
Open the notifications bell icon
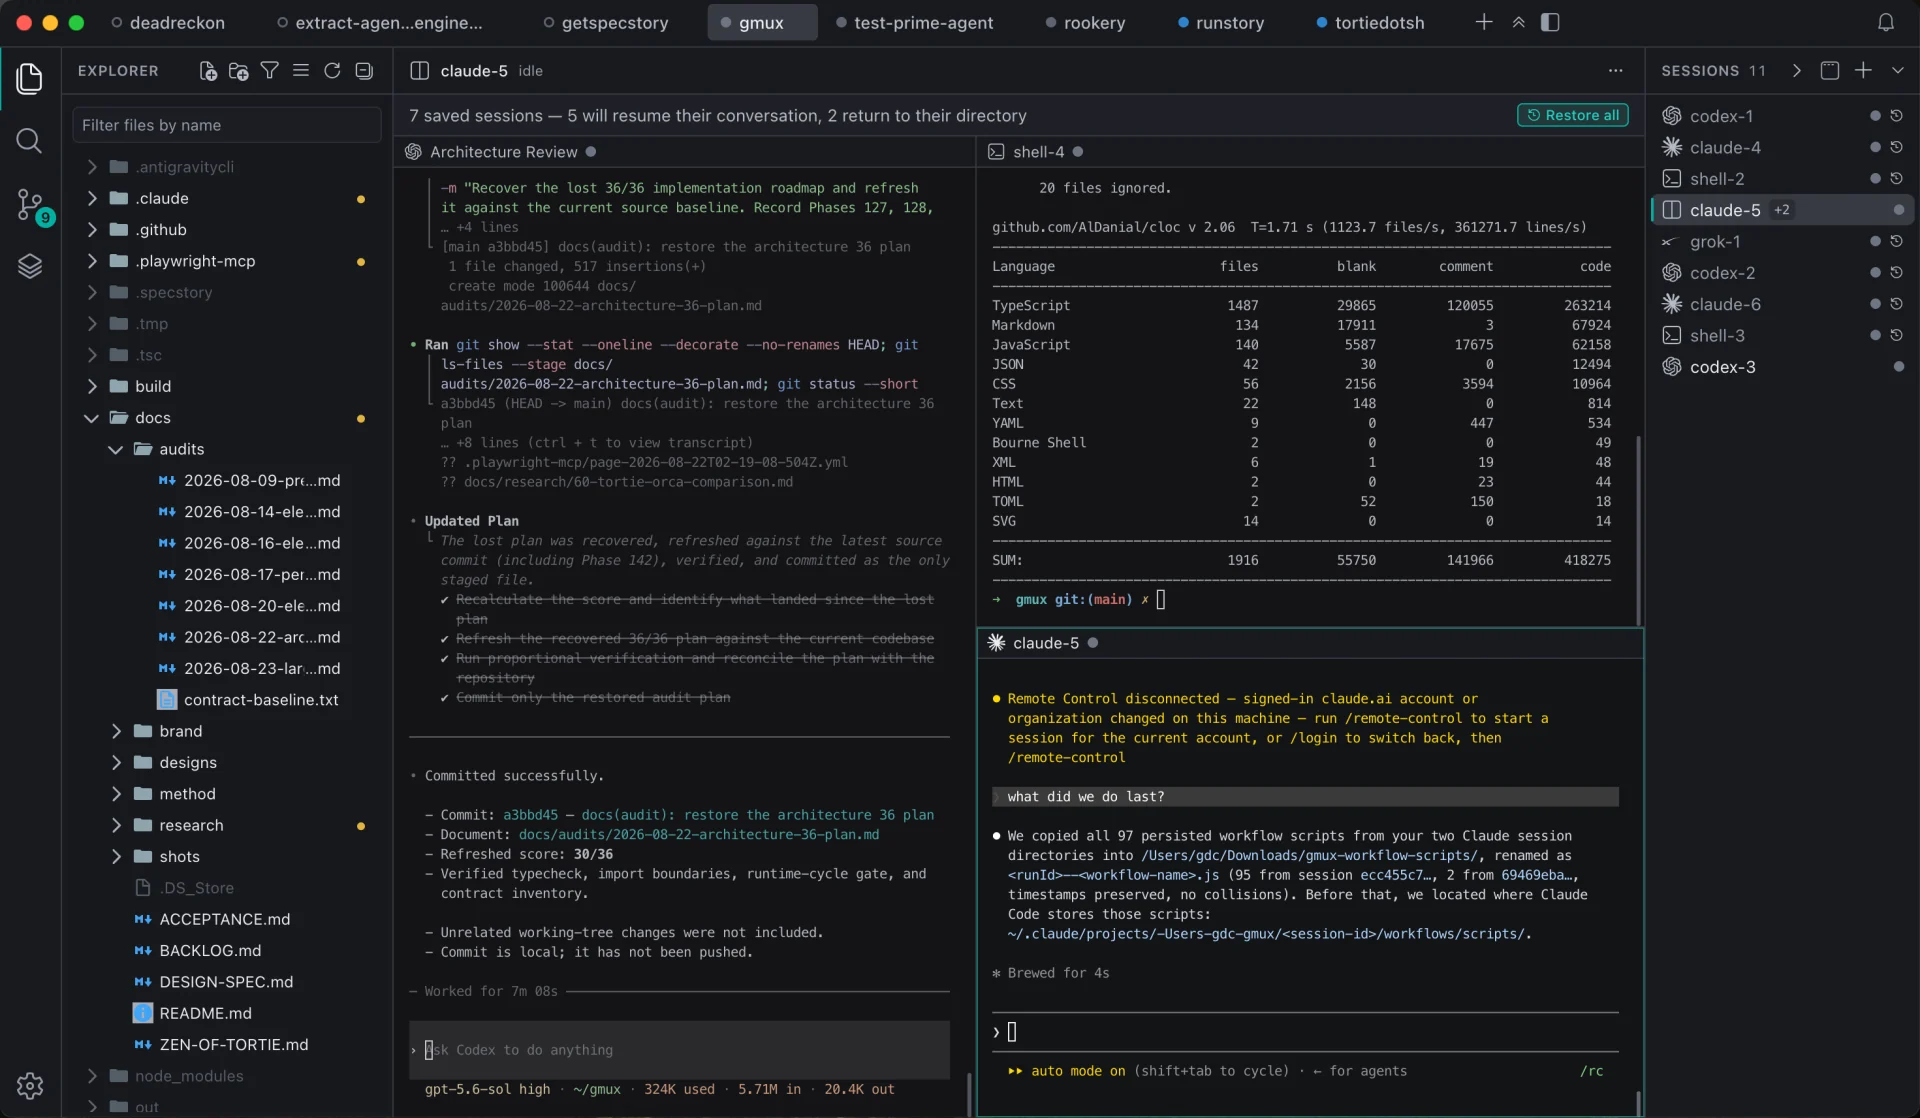[x=1885, y=22]
